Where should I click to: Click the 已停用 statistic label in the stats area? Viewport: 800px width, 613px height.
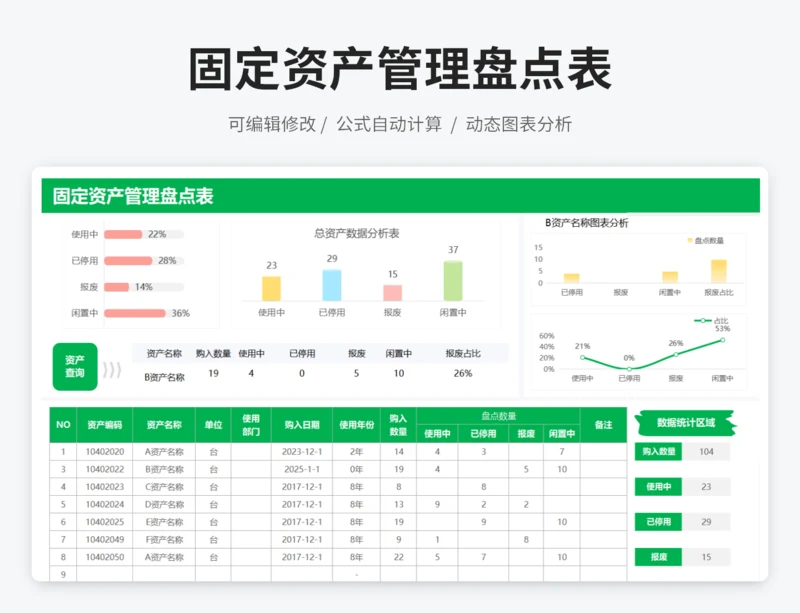coord(658,522)
